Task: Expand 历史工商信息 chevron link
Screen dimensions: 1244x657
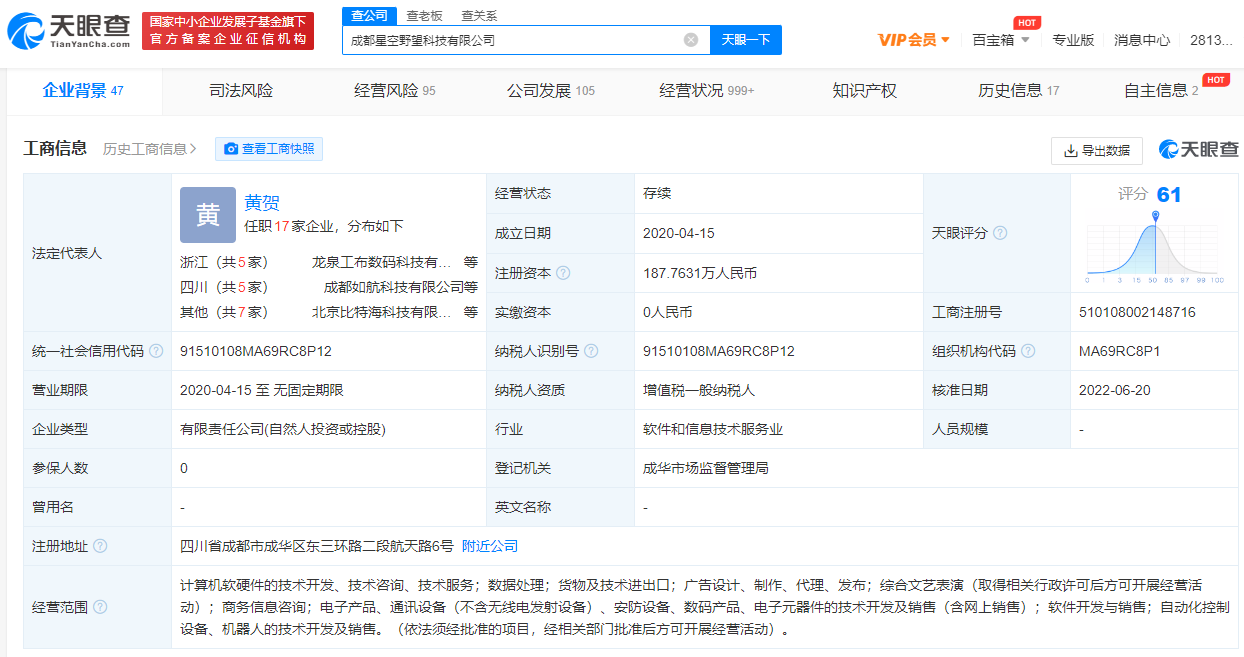Action: tap(150, 149)
